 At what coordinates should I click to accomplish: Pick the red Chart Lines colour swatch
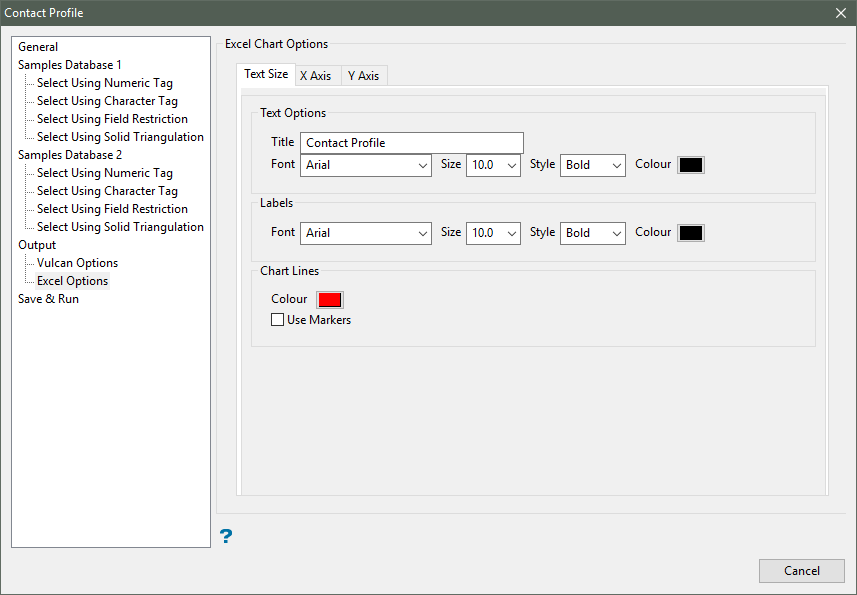pyautogui.click(x=330, y=300)
